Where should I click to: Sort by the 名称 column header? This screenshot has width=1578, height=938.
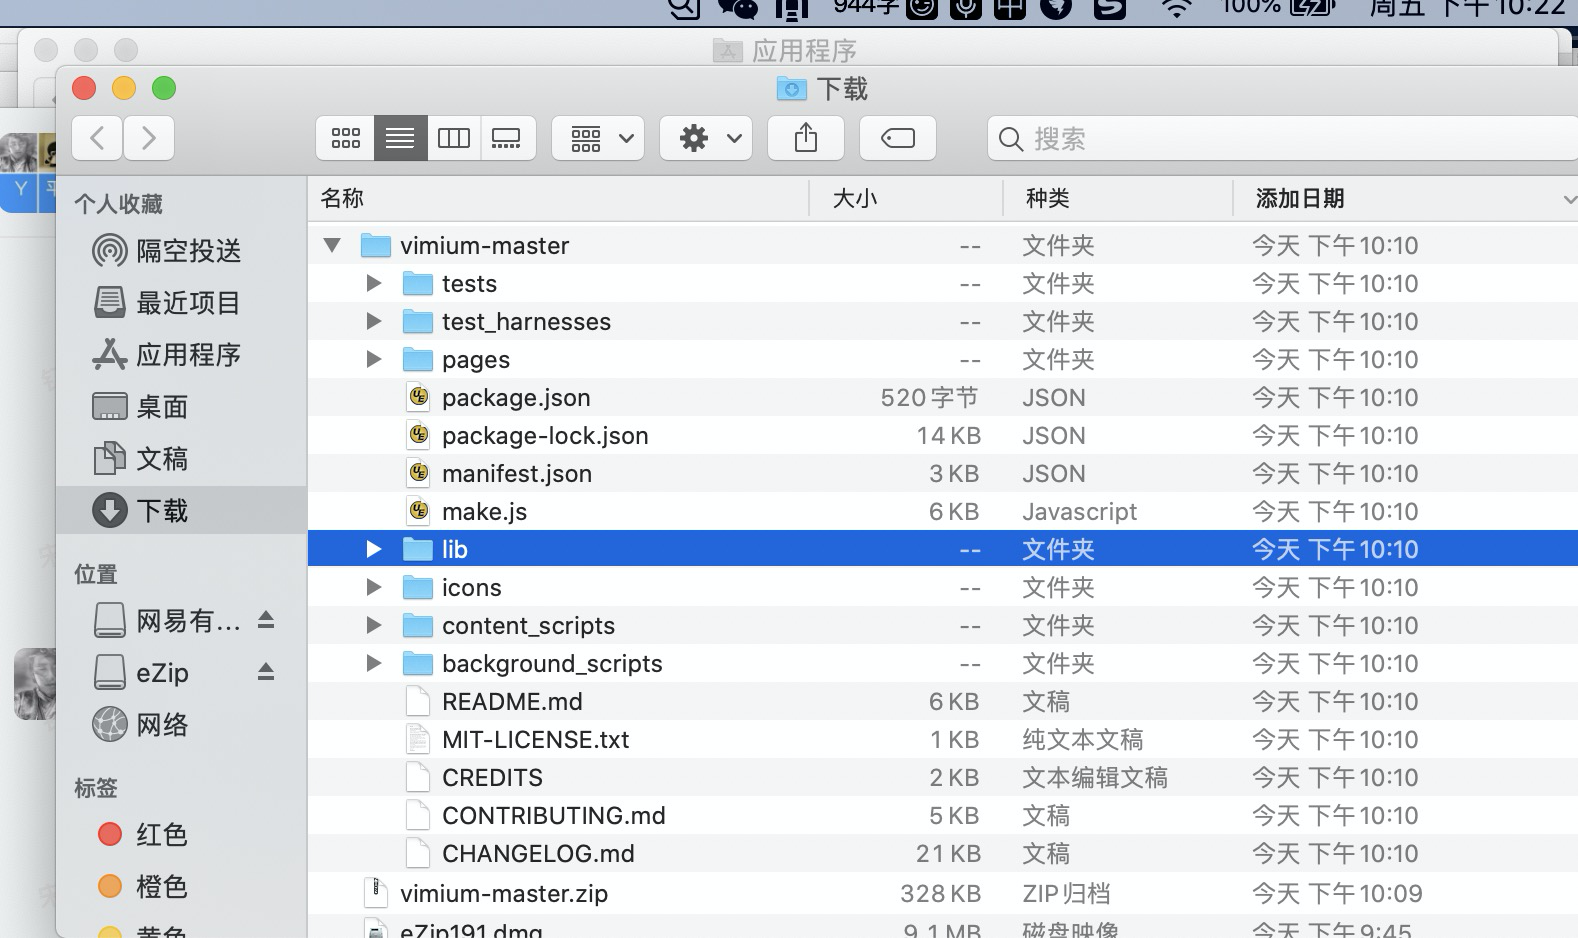pos(558,198)
